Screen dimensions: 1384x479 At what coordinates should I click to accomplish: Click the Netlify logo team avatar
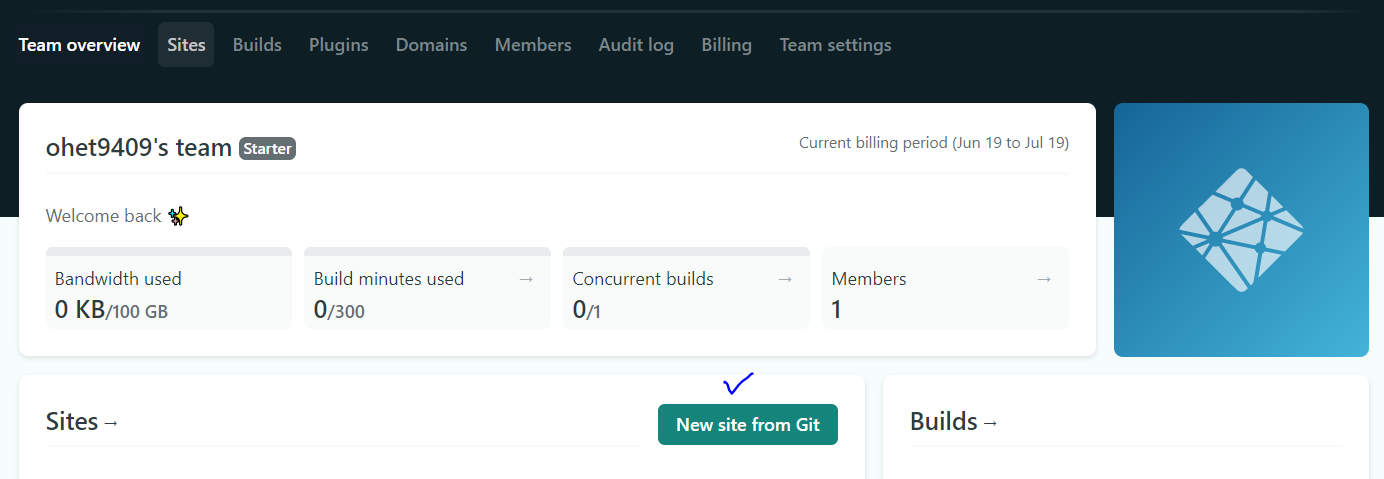click(x=1241, y=230)
